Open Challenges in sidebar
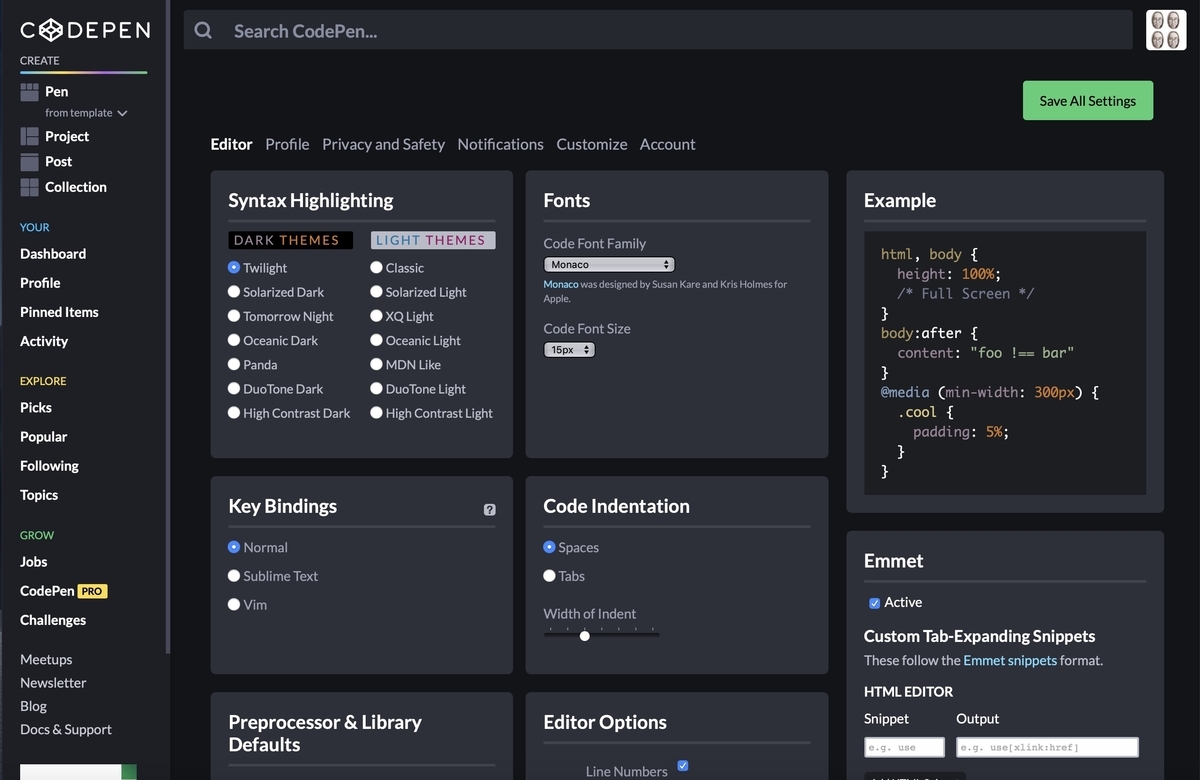This screenshot has height=780, width=1200. [53, 620]
